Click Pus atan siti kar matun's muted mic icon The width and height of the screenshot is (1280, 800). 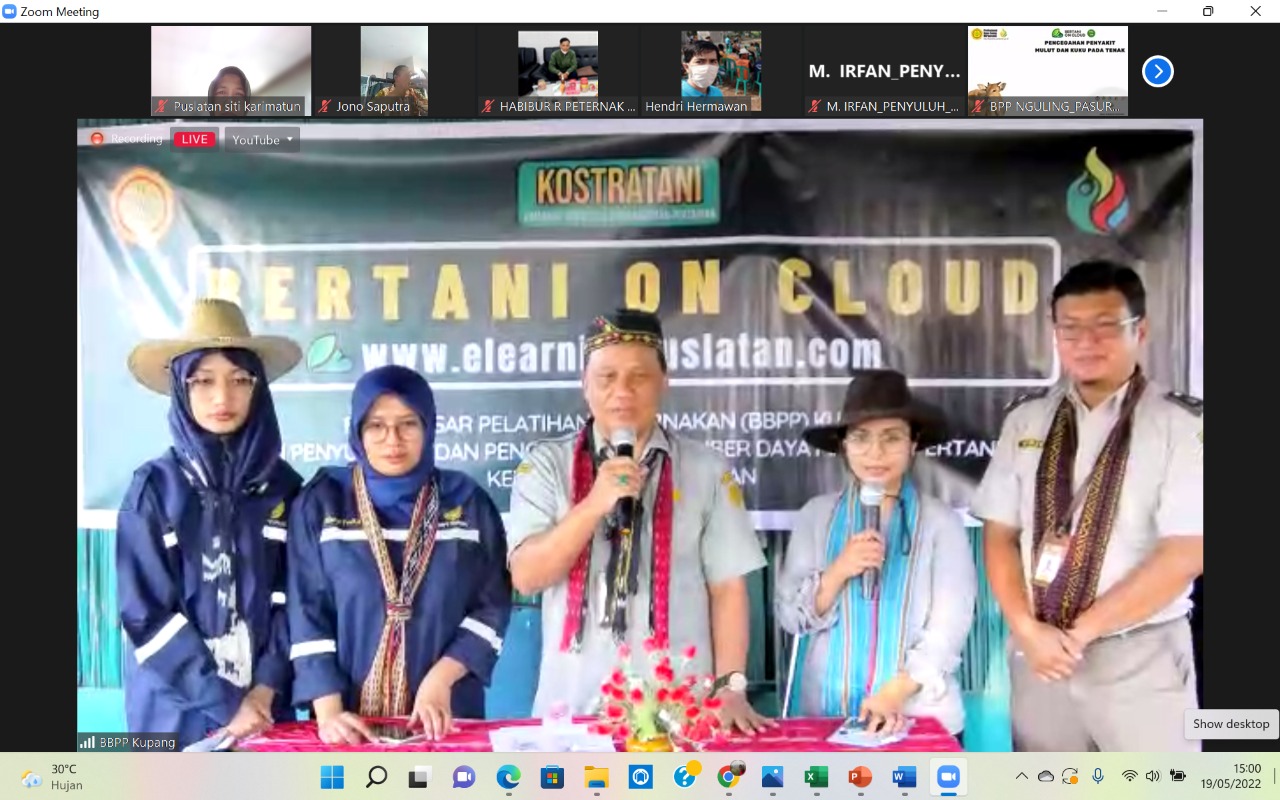(160, 106)
